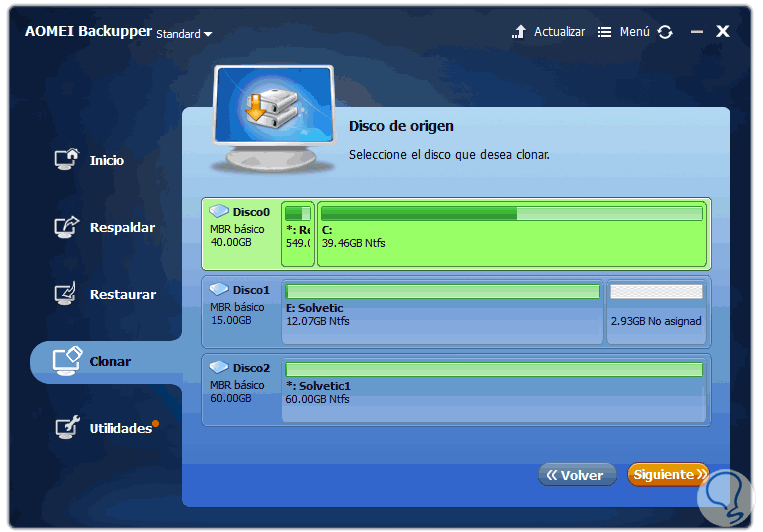Click the Utilidades wrench icon
The image size is (763, 532).
click(x=67, y=427)
